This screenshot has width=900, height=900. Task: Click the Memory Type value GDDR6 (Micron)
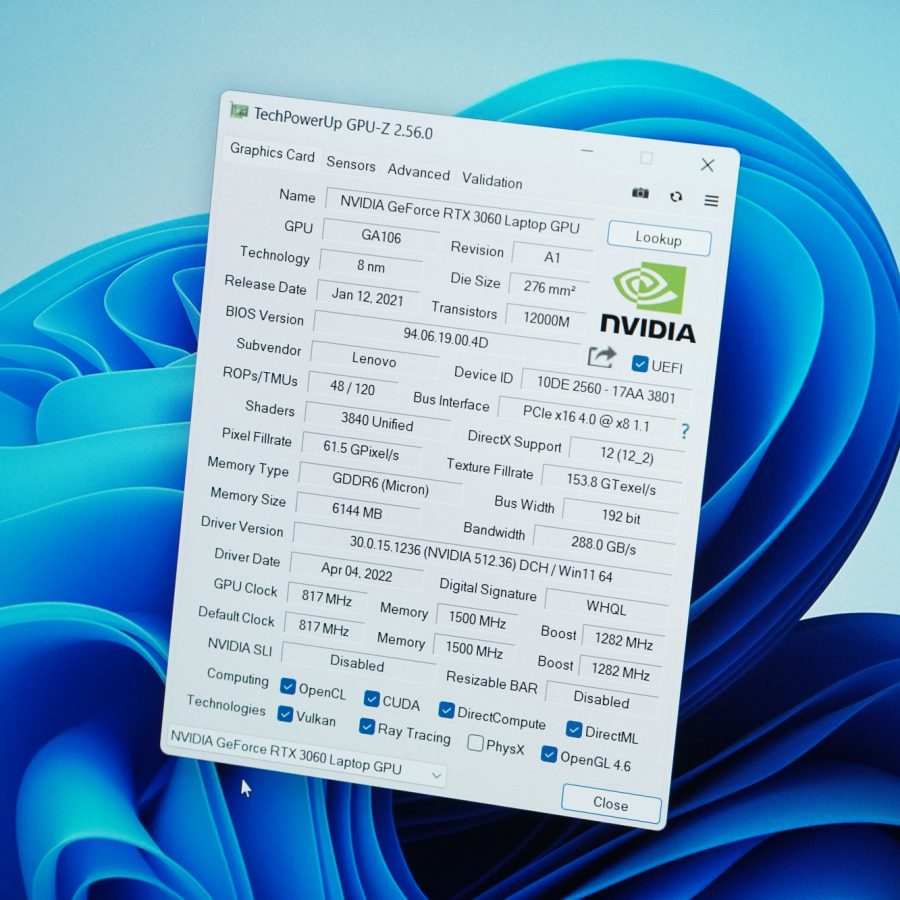coord(380,483)
